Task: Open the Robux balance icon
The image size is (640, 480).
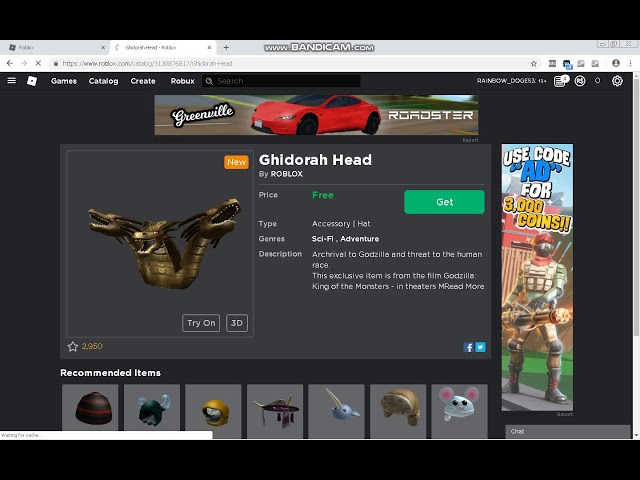Action: coord(580,81)
